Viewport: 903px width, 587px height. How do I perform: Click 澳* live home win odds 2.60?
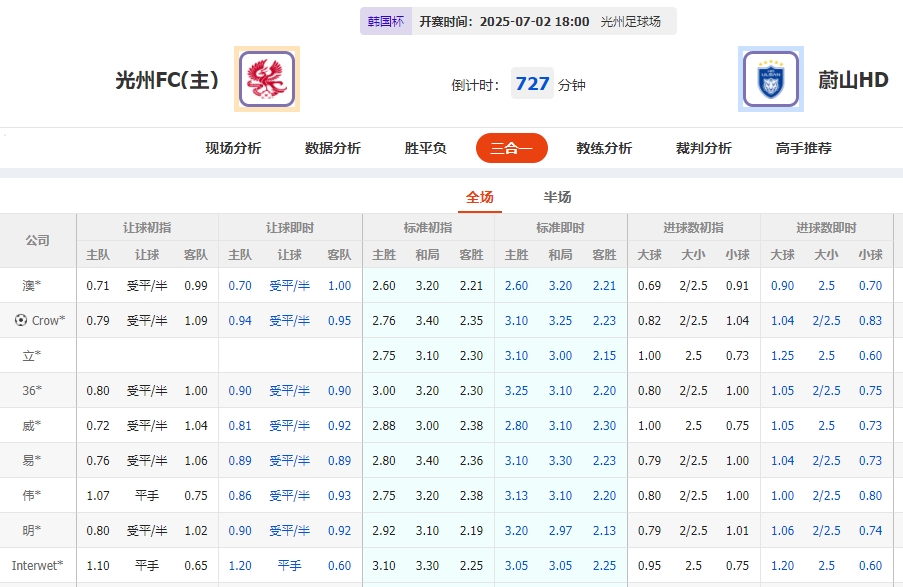point(516,285)
